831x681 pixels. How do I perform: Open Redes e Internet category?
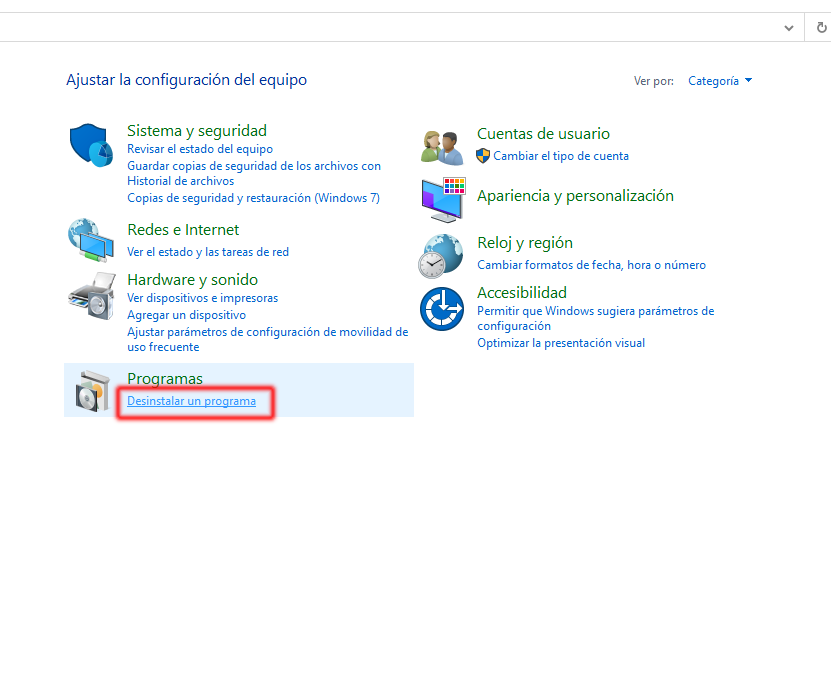[183, 229]
